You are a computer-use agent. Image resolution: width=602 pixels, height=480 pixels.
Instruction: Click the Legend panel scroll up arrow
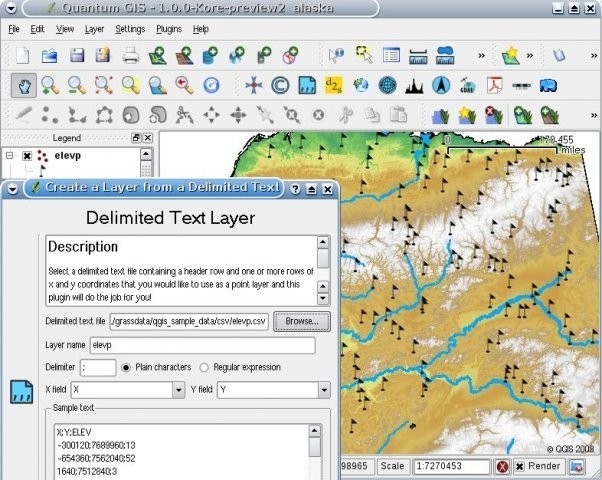(146, 154)
